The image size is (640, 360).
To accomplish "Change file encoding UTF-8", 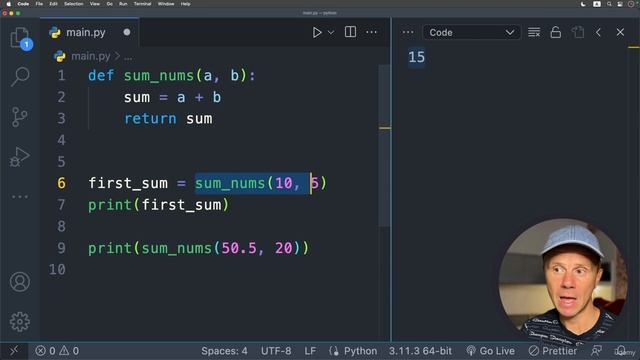I will [x=276, y=351].
